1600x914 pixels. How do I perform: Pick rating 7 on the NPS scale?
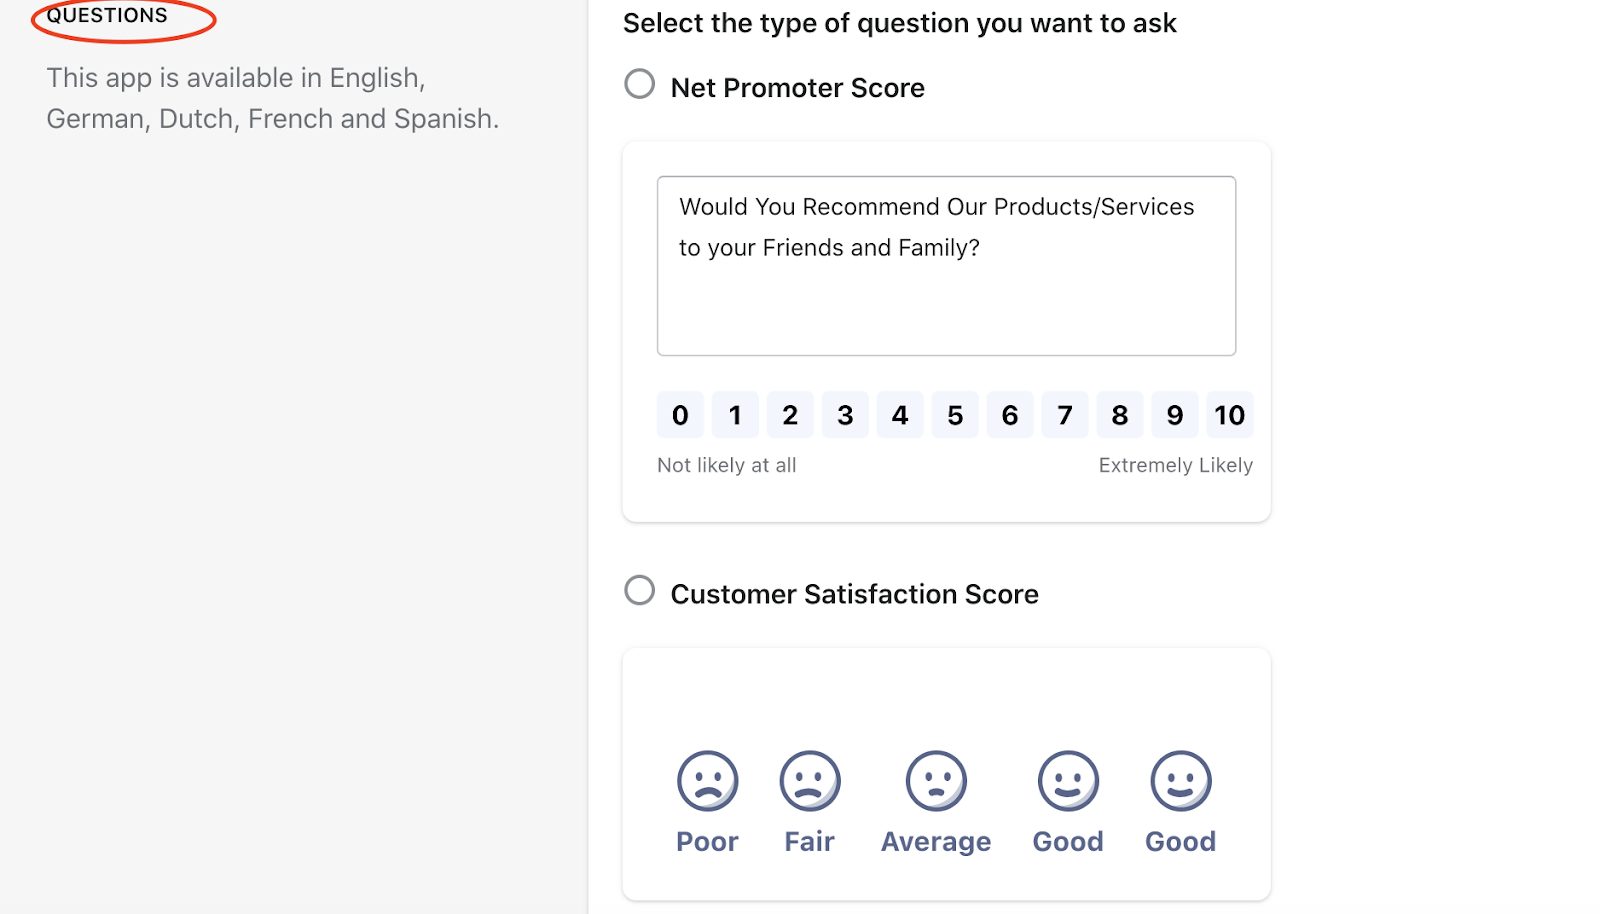pos(1065,415)
